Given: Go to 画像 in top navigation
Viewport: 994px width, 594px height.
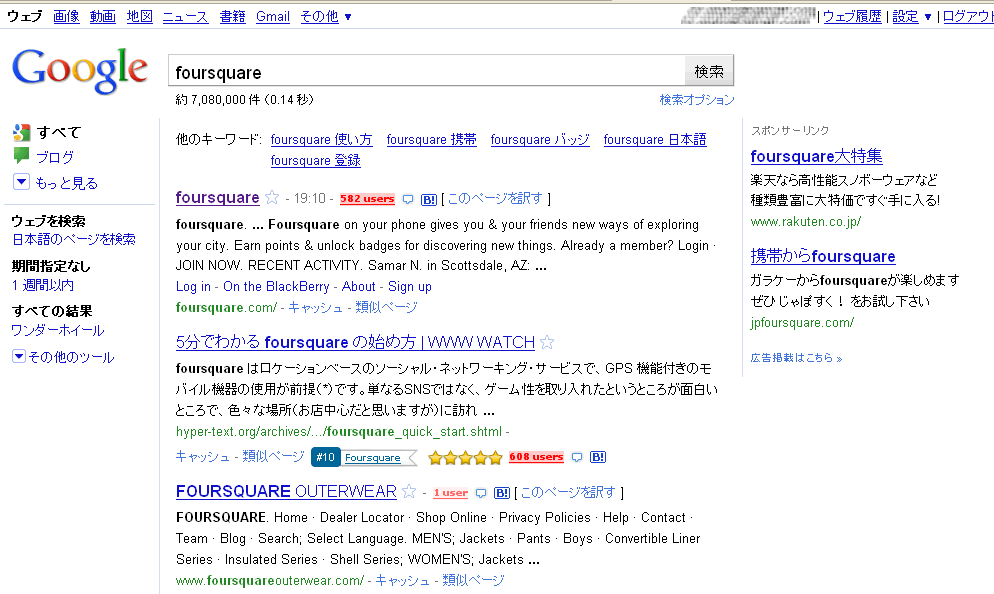Looking at the screenshot, I should pyautogui.click(x=66, y=17).
